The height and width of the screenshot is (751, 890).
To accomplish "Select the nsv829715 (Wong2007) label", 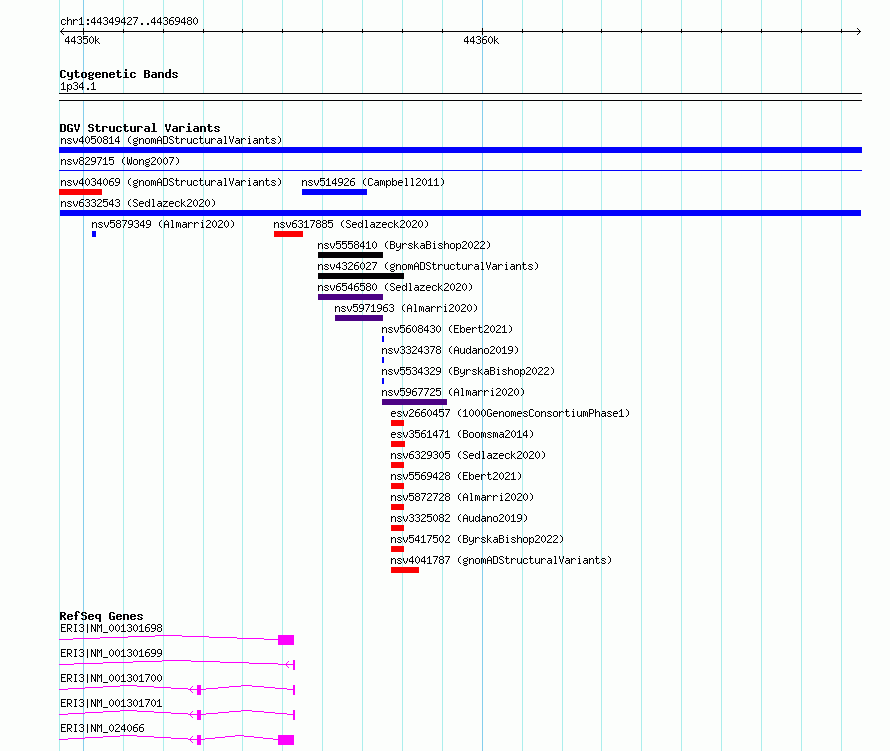I will (120, 161).
